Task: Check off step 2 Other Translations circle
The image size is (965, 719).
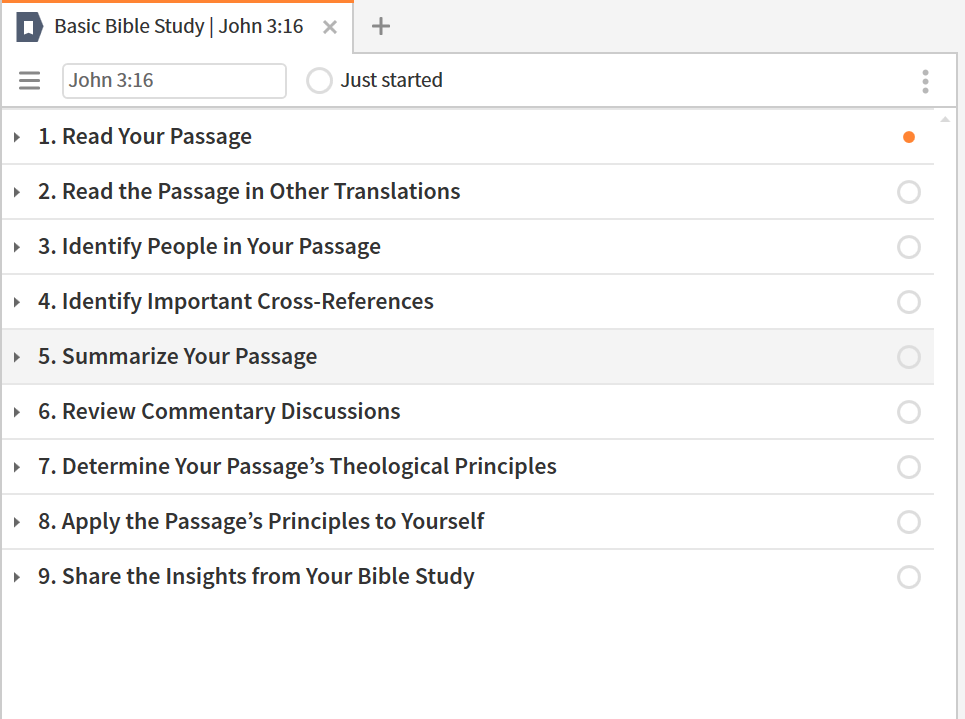Action: point(908,193)
